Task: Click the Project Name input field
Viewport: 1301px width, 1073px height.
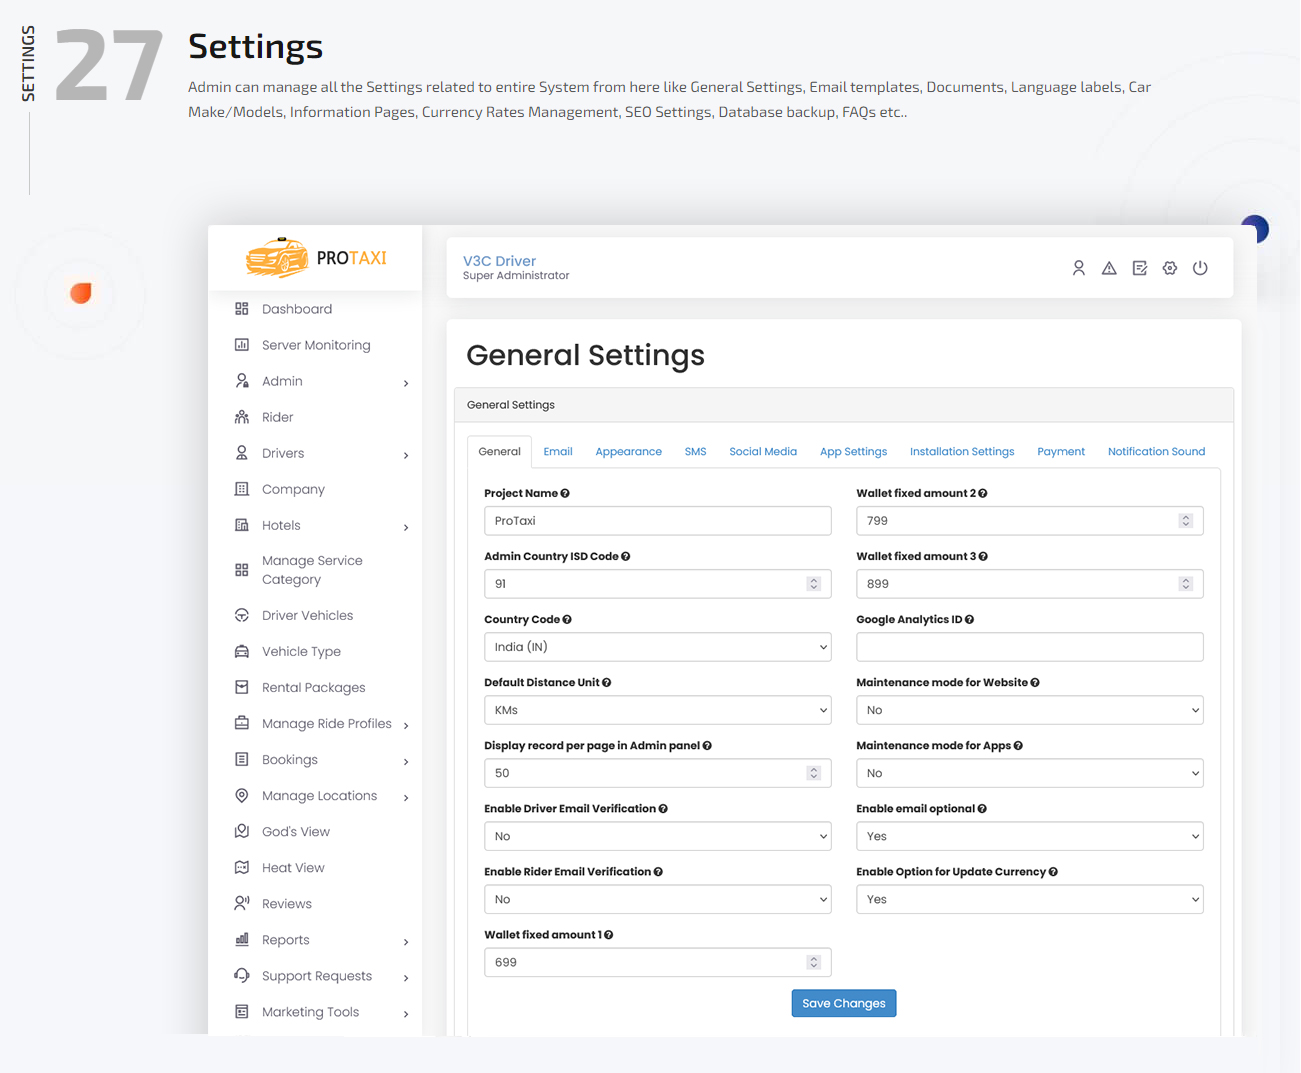Action: [x=658, y=521]
